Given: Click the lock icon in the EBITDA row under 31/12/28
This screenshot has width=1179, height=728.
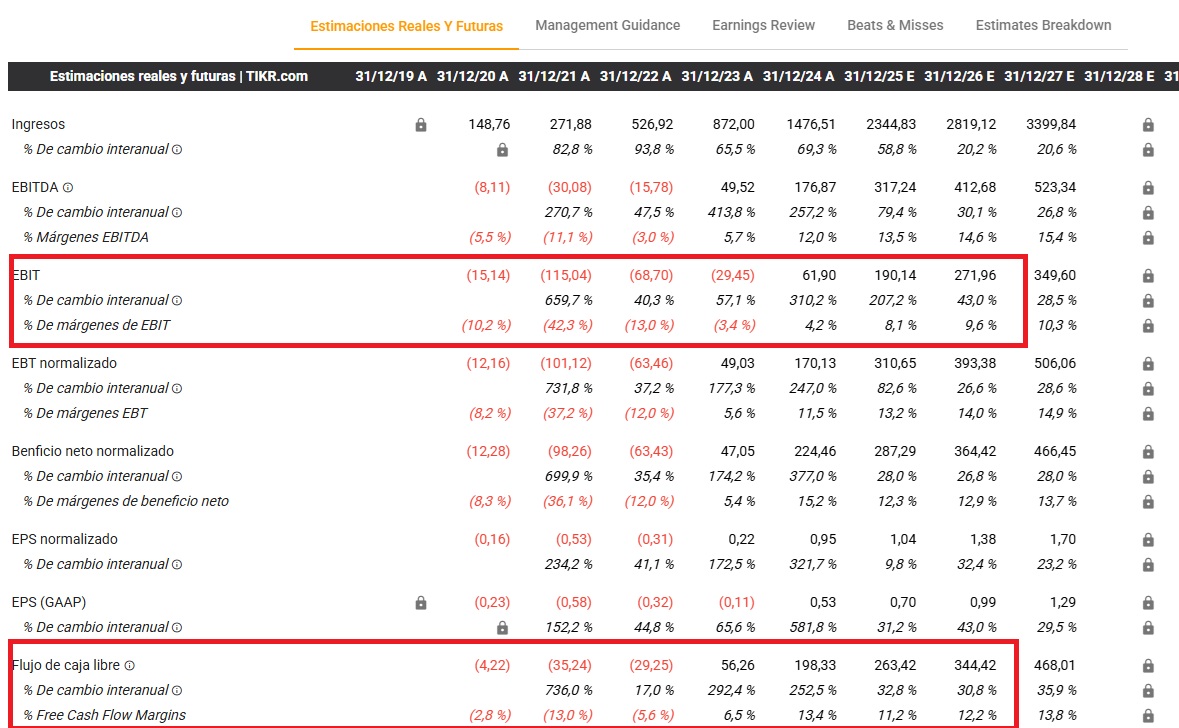Looking at the screenshot, I should point(1148,188).
